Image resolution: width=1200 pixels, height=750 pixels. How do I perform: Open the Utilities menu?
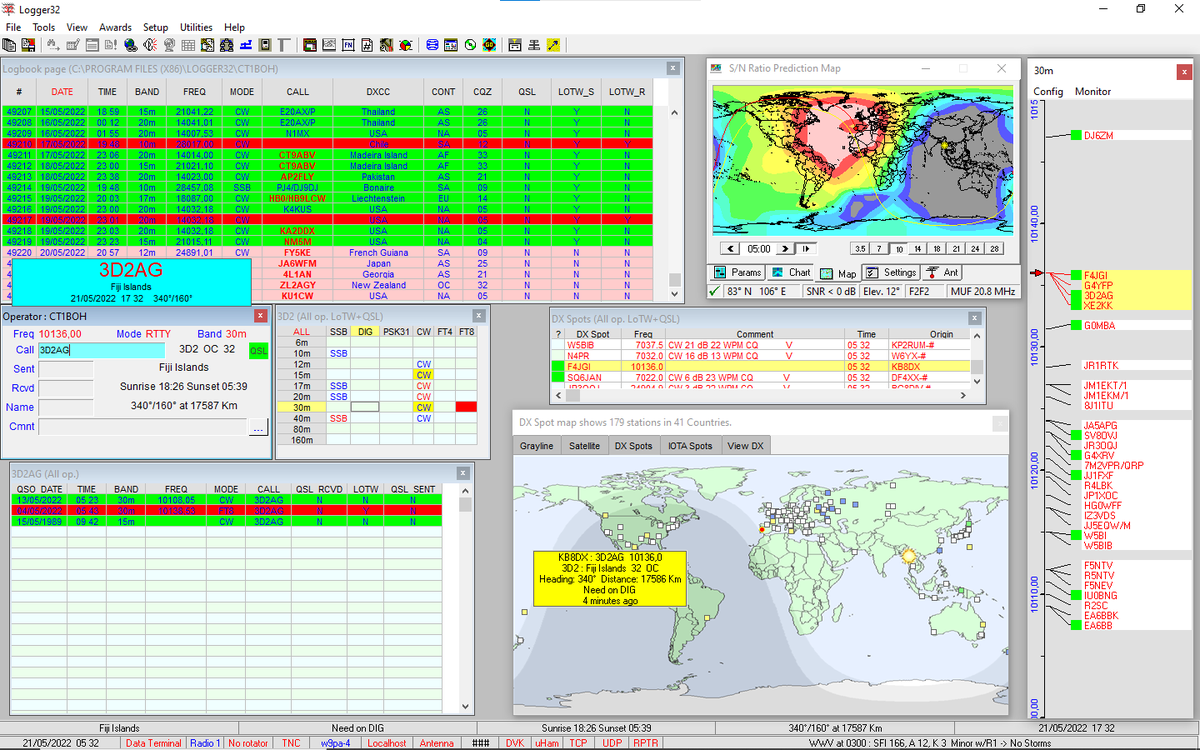[x=196, y=27]
